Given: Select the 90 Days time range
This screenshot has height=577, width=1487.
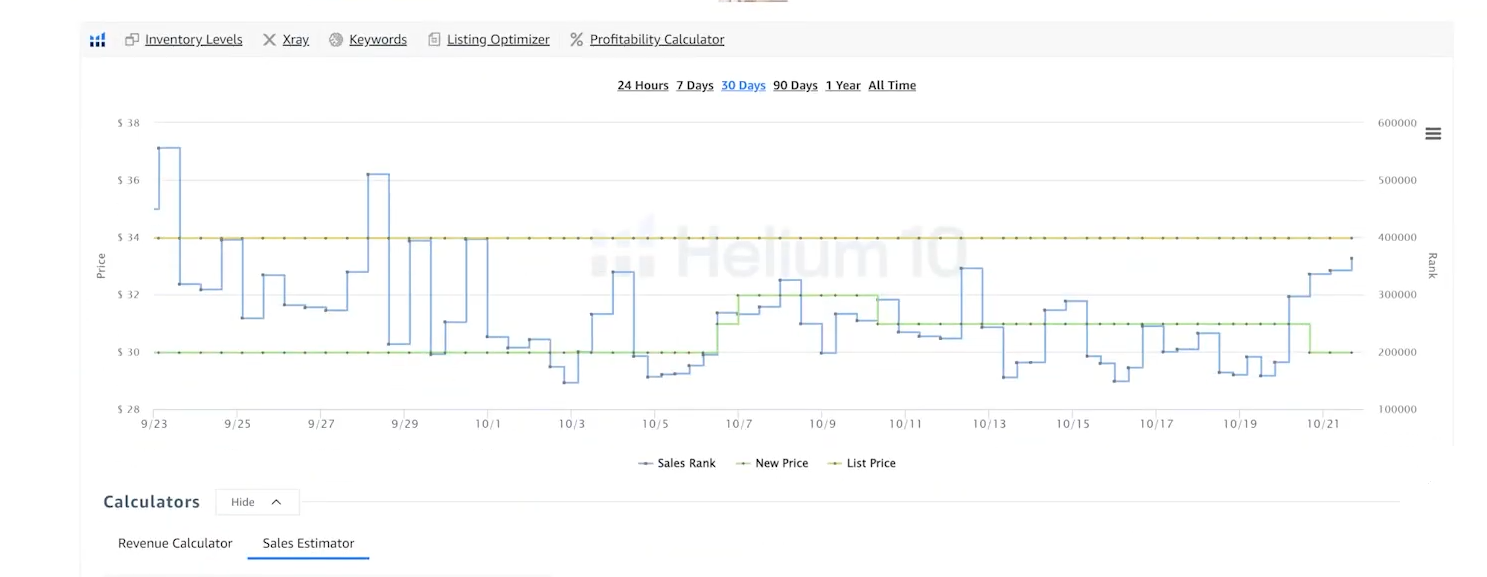Looking at the screenshot, I should (795, 86).
